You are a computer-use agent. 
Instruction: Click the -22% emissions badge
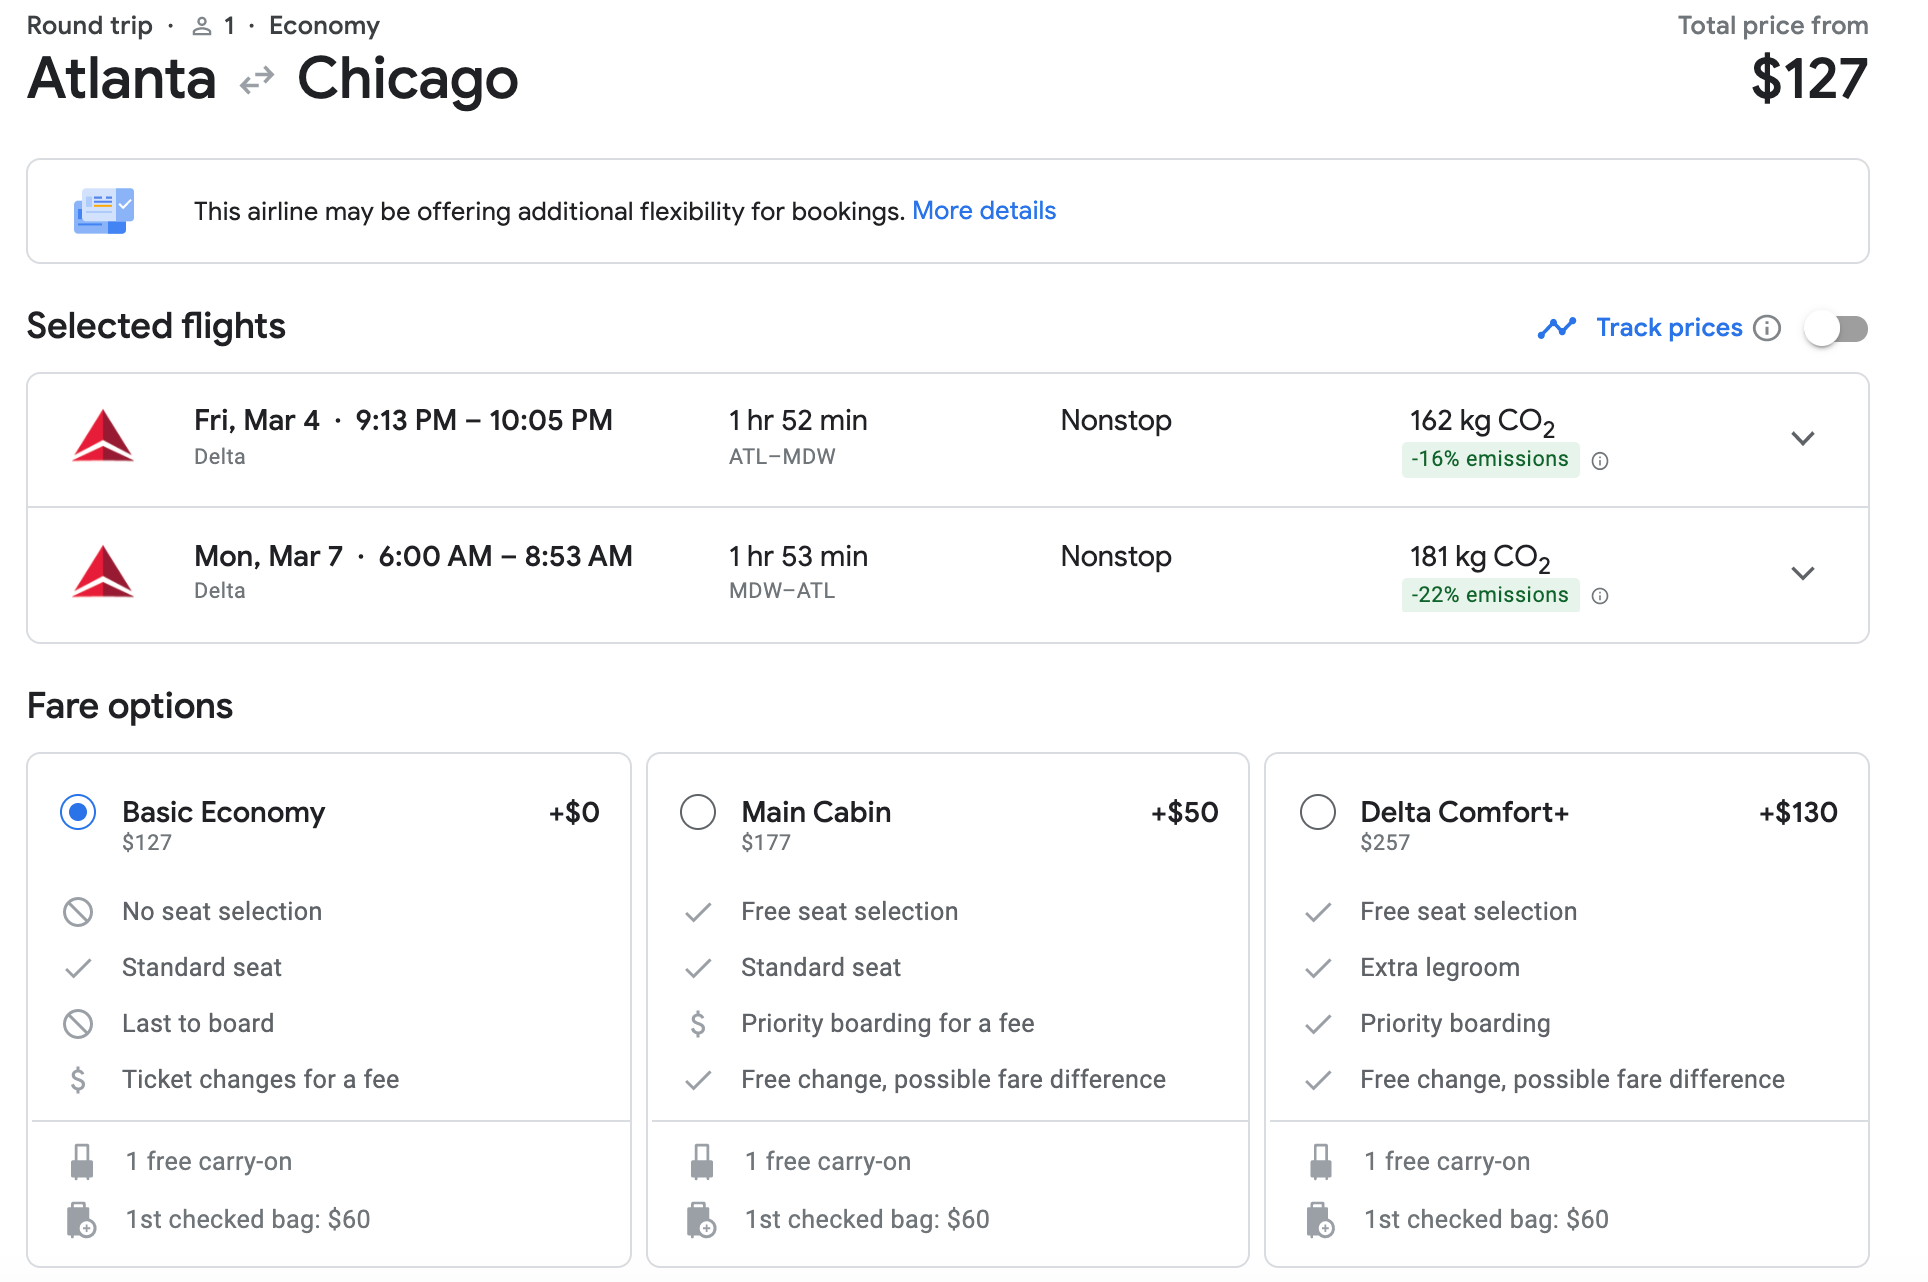(1489, 595)
